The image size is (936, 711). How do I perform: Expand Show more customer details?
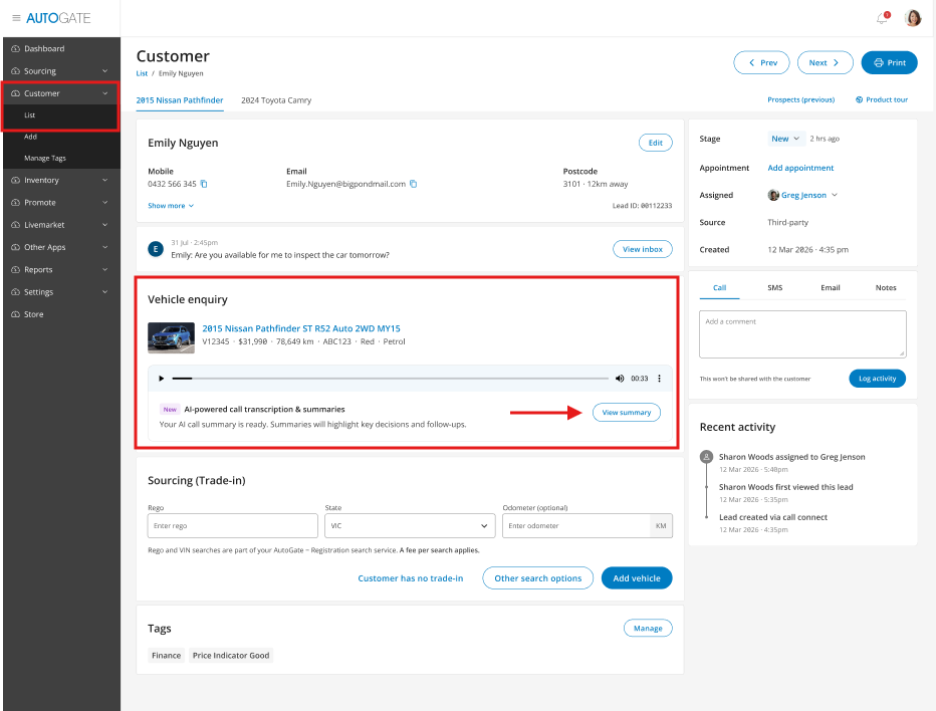click(171, 206)
